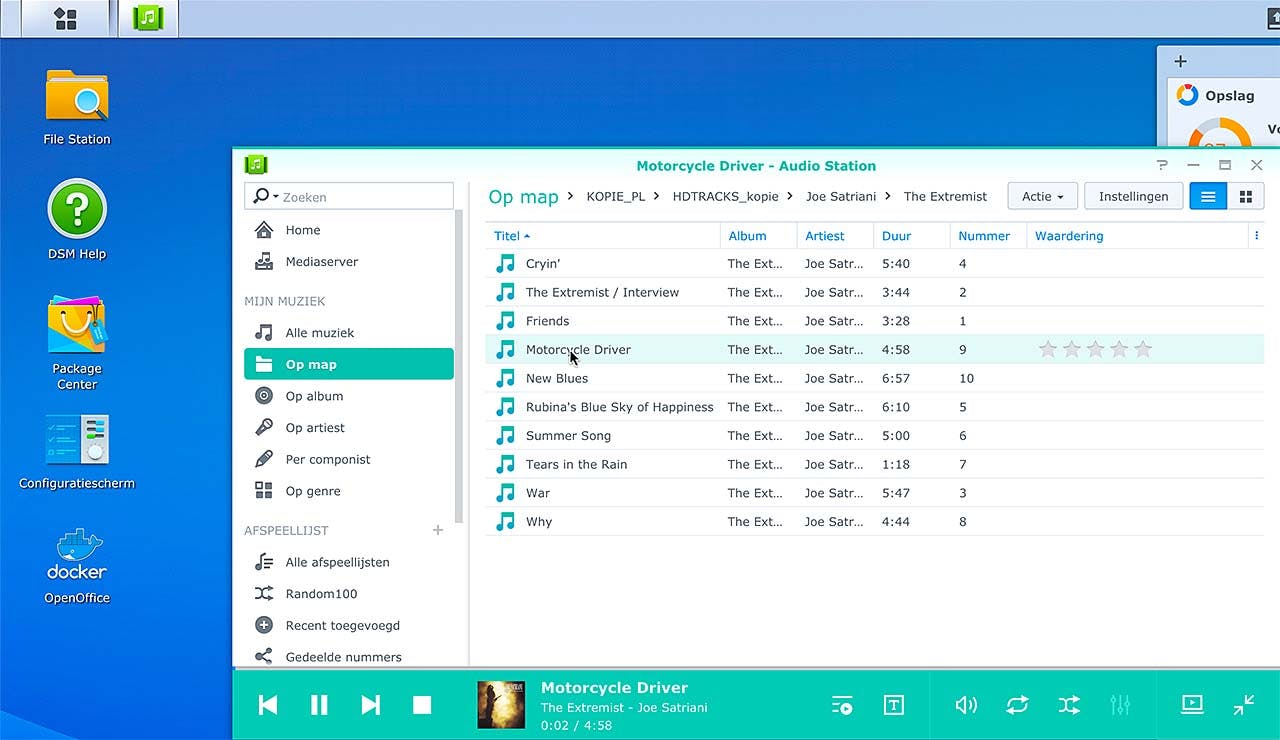The width and height of the screenshot is (1280, 740).
Task: Go to HDTRACKS_kopie in breadcrumb
Action: tap(725, 196)
